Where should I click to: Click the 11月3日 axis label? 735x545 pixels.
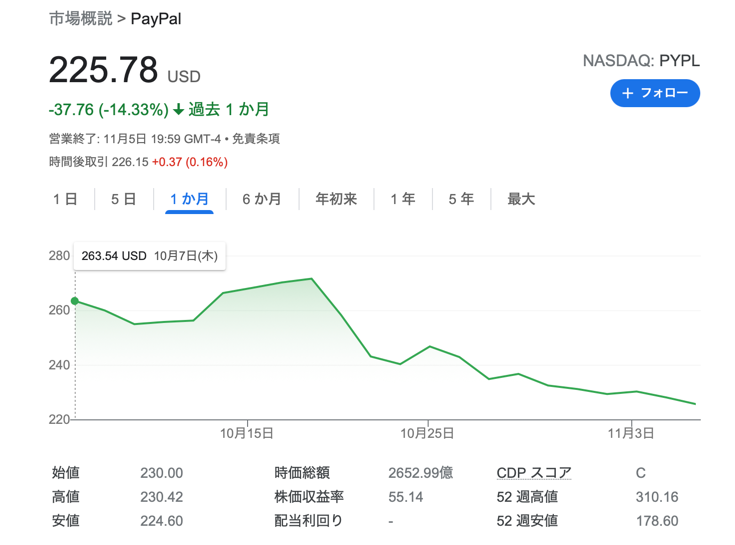[631, 433]
